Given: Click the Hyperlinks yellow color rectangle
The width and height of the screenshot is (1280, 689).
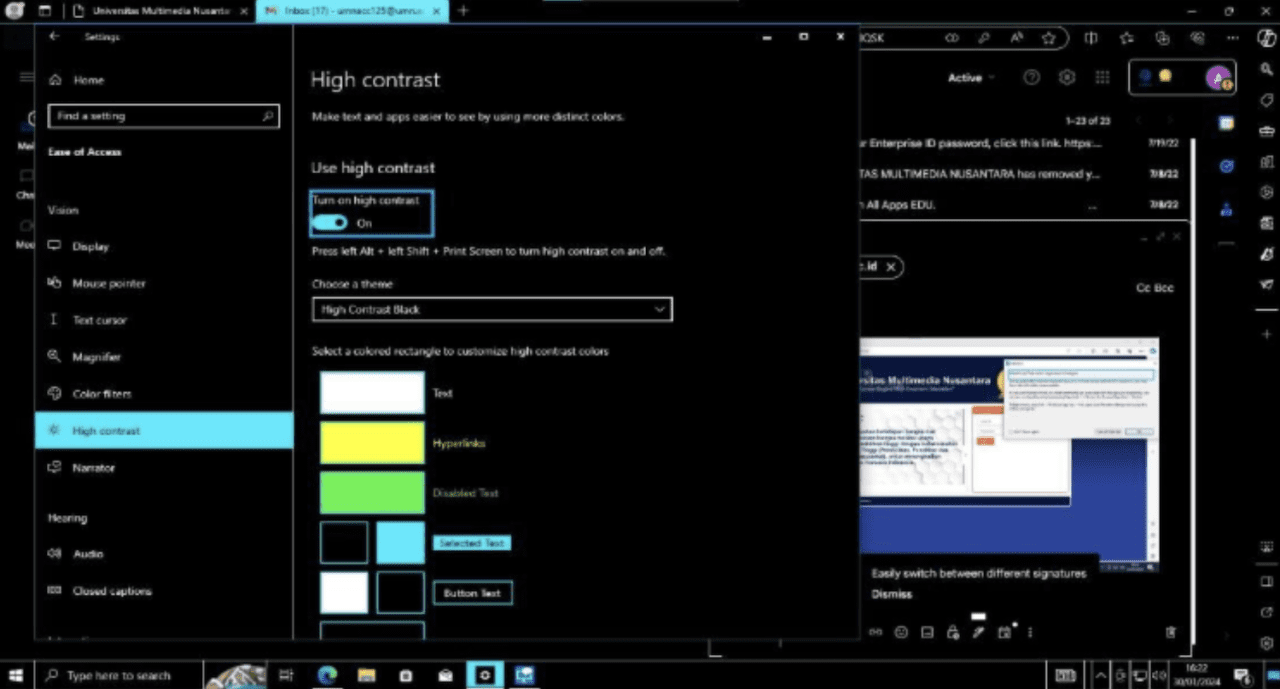Looking at the screenshot, I should click(372, 443).
